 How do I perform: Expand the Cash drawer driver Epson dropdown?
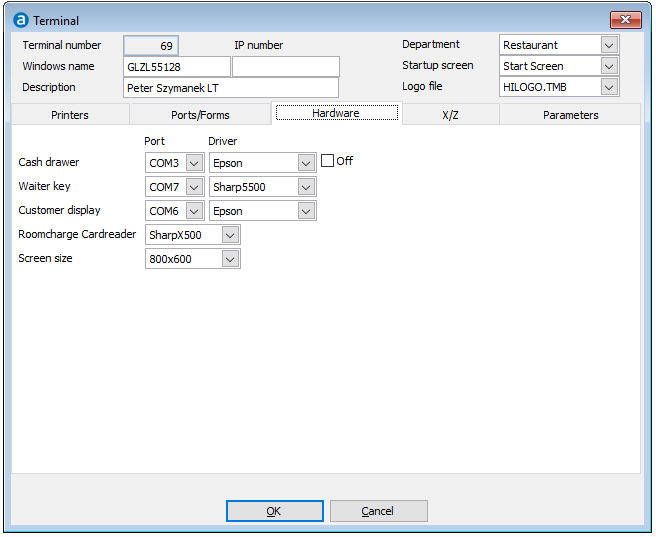coord(306,163)
